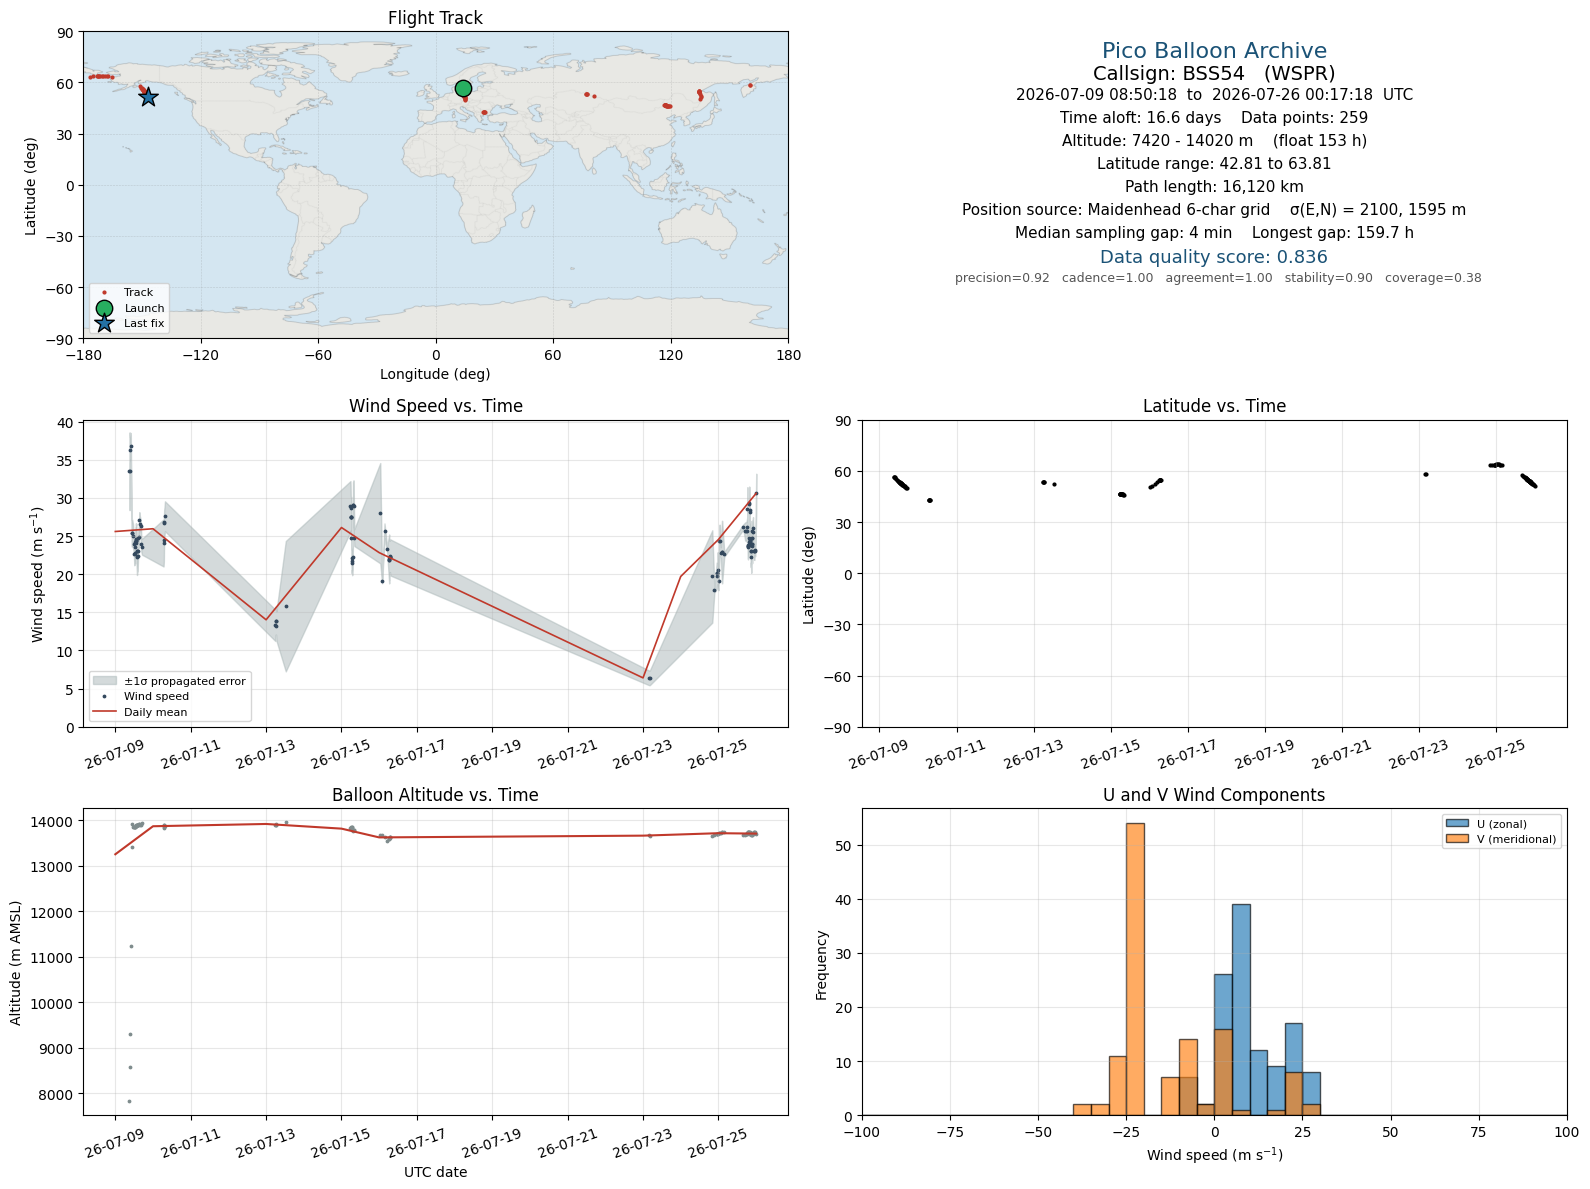Click the red Daily mean legend line sample

(104, 712)
